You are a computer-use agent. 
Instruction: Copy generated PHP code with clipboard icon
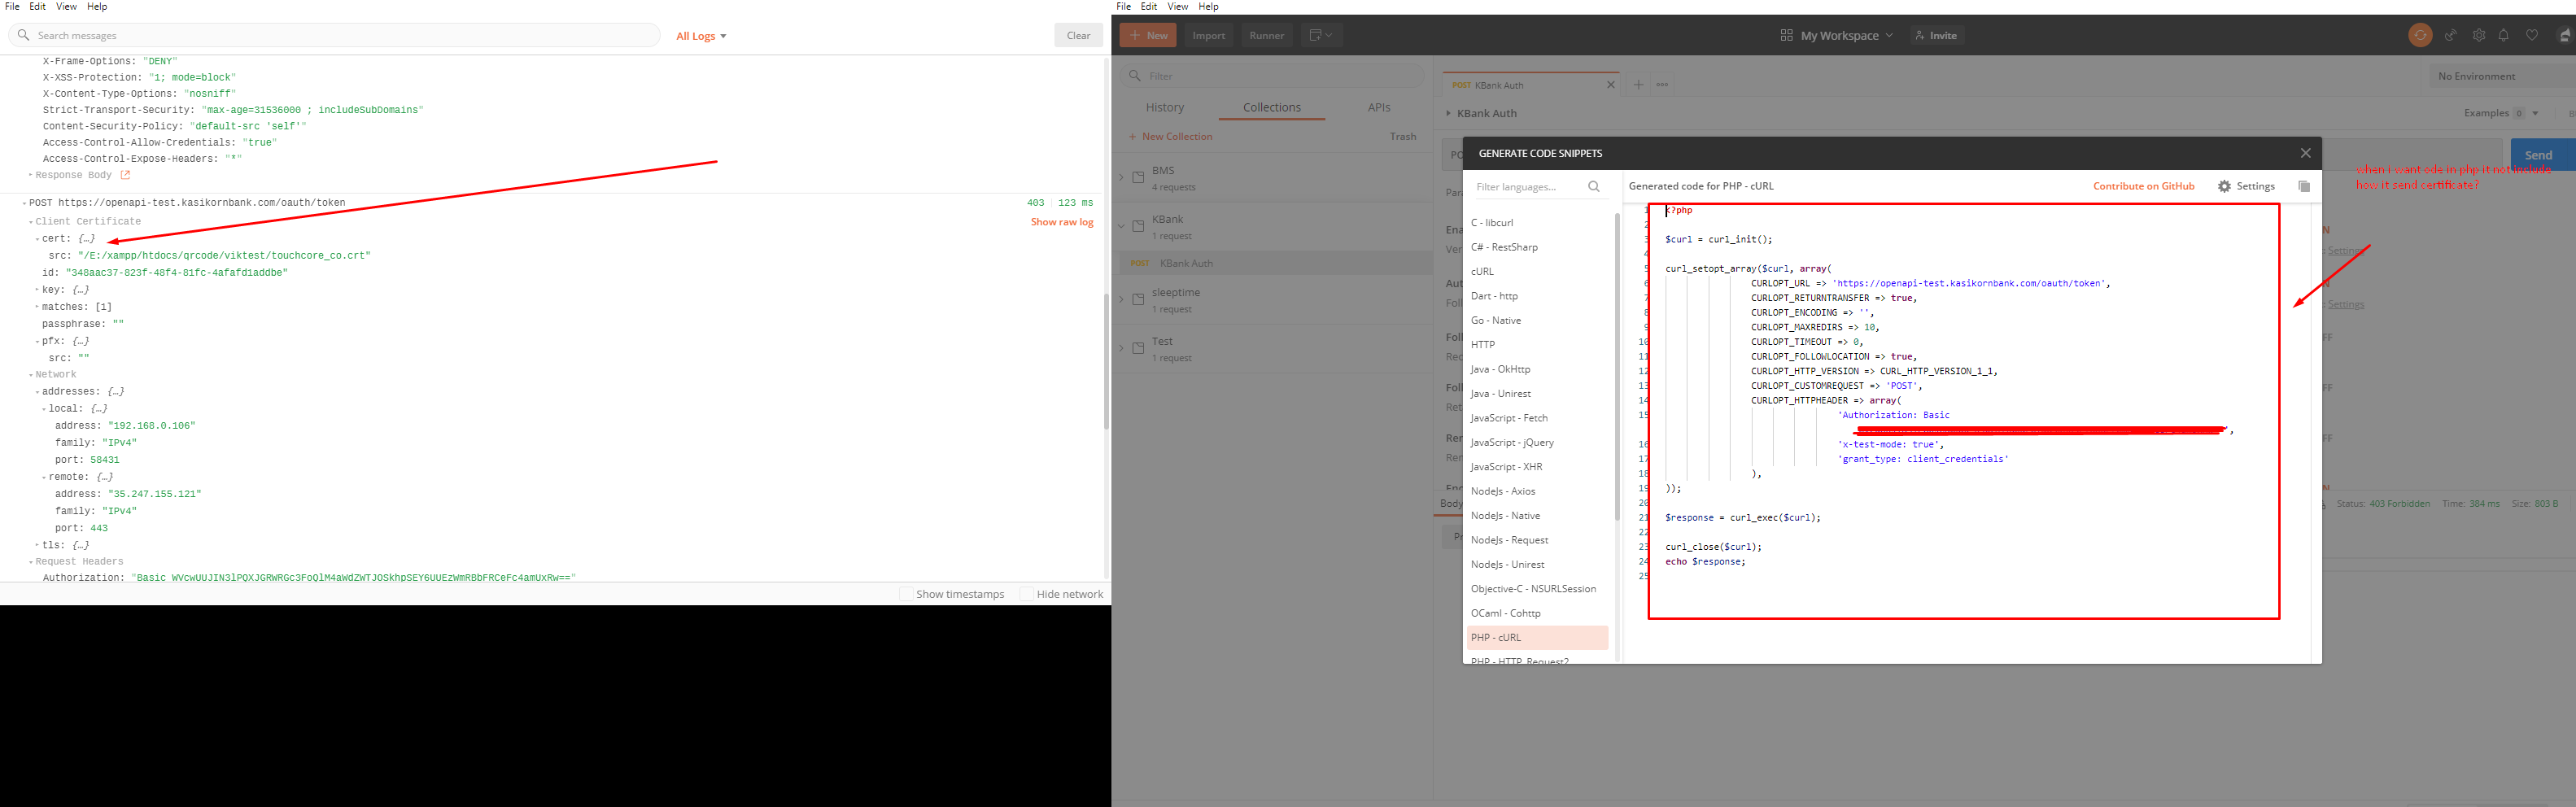[x=2305, y=187]
